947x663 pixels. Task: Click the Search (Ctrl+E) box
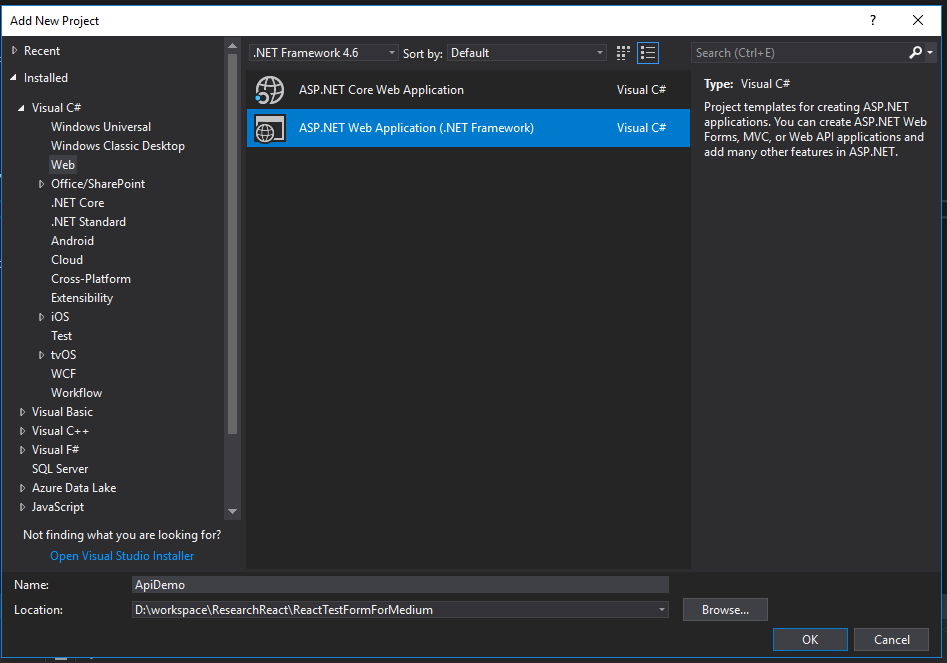(800, 53)
